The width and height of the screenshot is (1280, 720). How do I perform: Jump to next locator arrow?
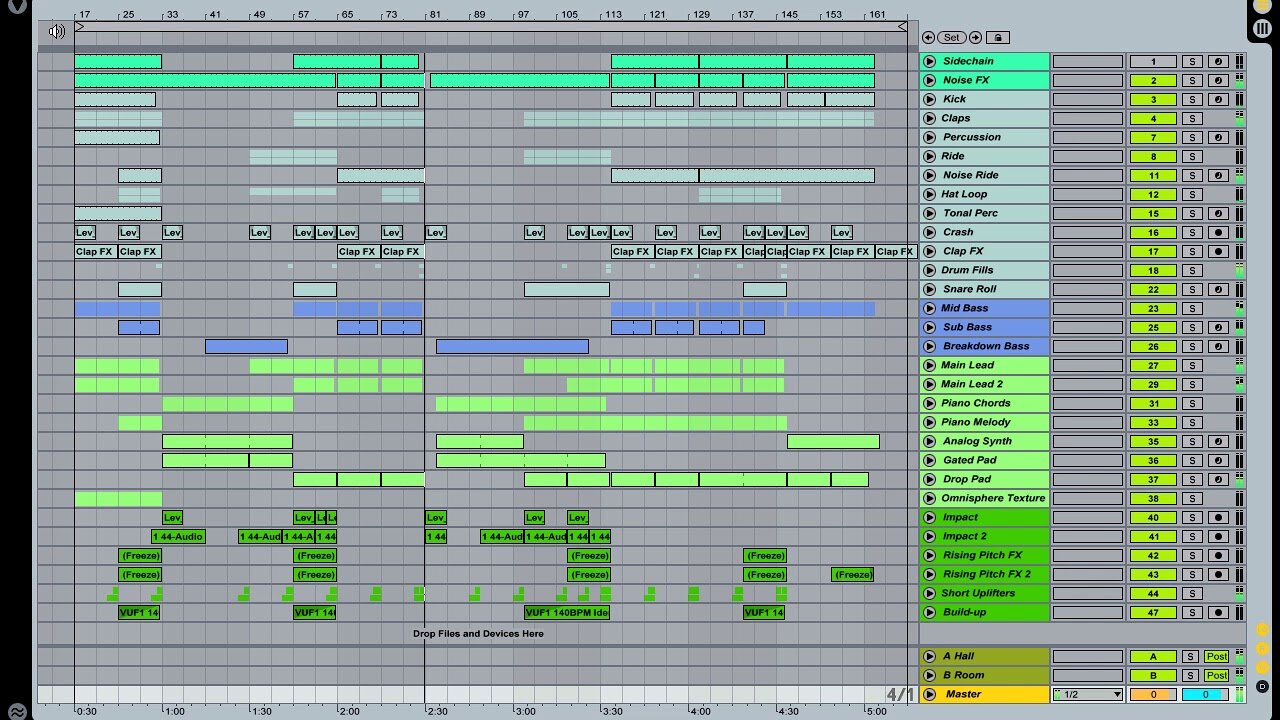[x=975, y=37]
